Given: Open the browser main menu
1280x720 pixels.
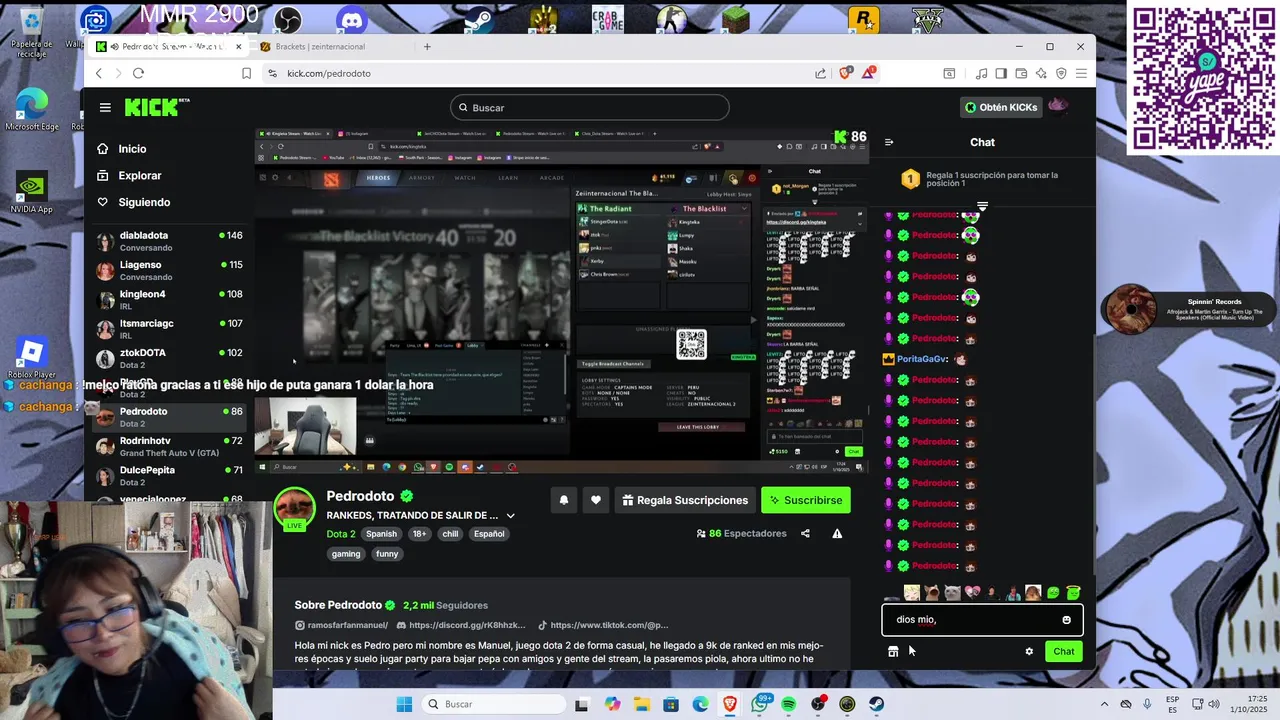Looking at the screenshot, I should pos(1081,73).
